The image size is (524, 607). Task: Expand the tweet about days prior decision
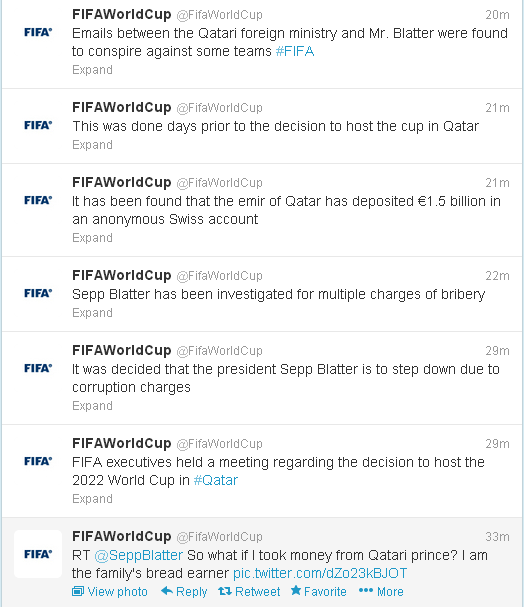(92, 145)
